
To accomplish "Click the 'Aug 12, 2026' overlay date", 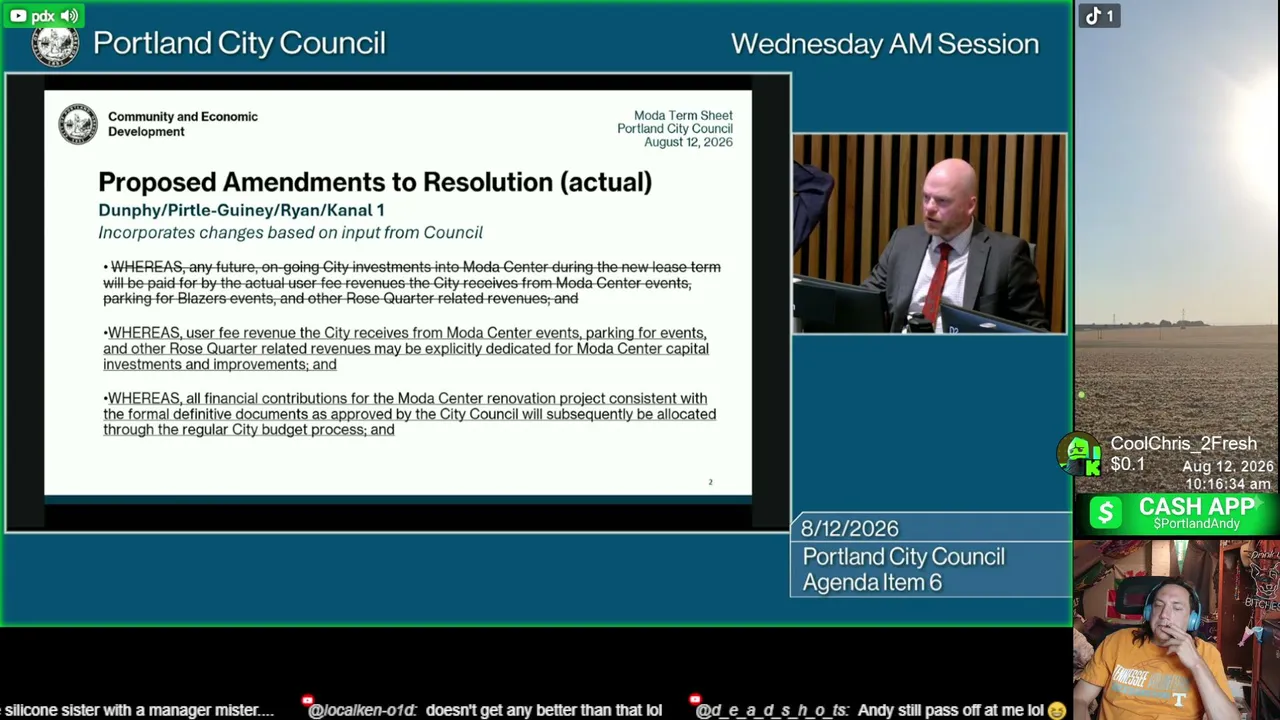I will coord(1228,467).
